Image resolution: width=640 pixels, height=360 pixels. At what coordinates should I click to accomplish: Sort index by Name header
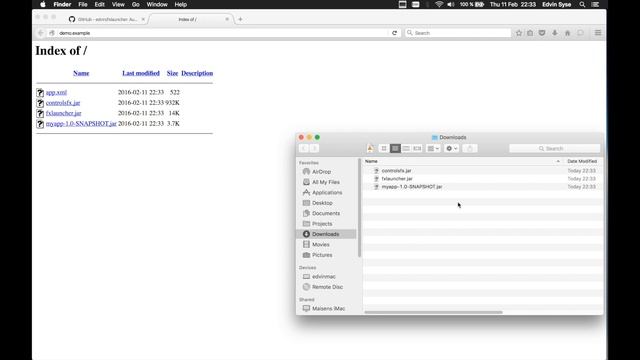81,73
